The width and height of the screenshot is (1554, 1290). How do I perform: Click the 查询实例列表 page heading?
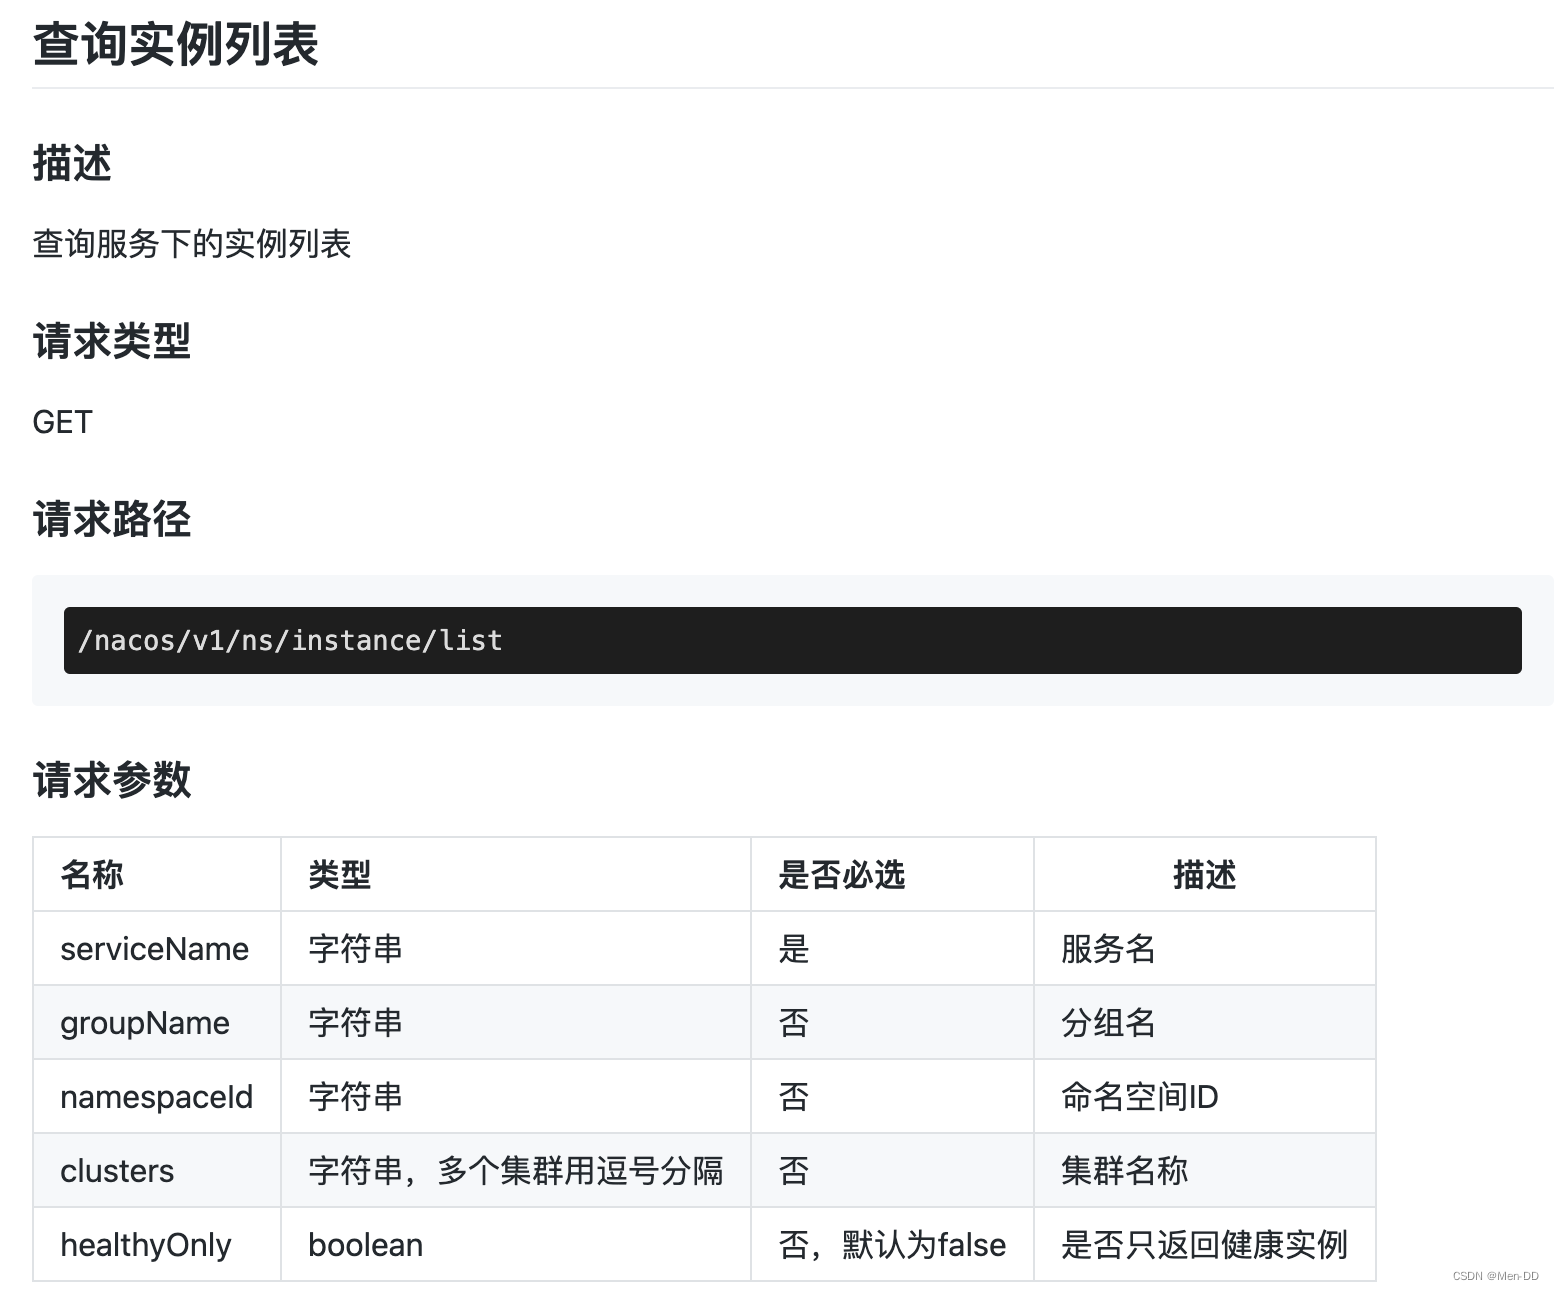click(x=176, y=45)
